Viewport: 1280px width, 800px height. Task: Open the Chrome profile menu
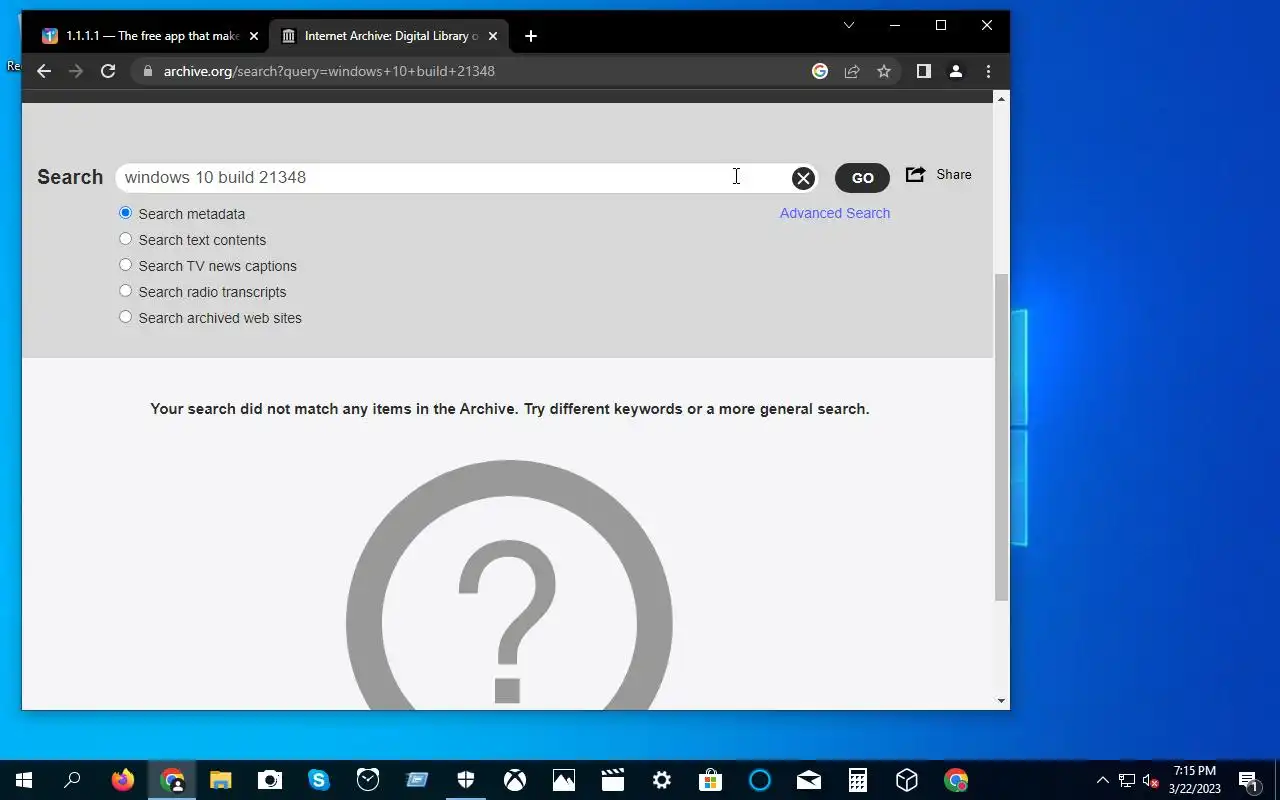(956, 71)
